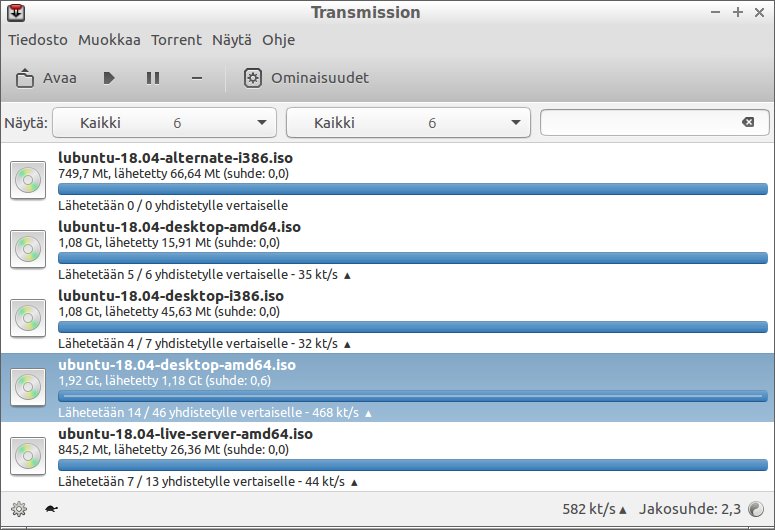Click progress bar of lubuntu-18.04-desktop-i386.iso
The width and height of the screenshot is (775, 530).
click(x=413, y=327)
